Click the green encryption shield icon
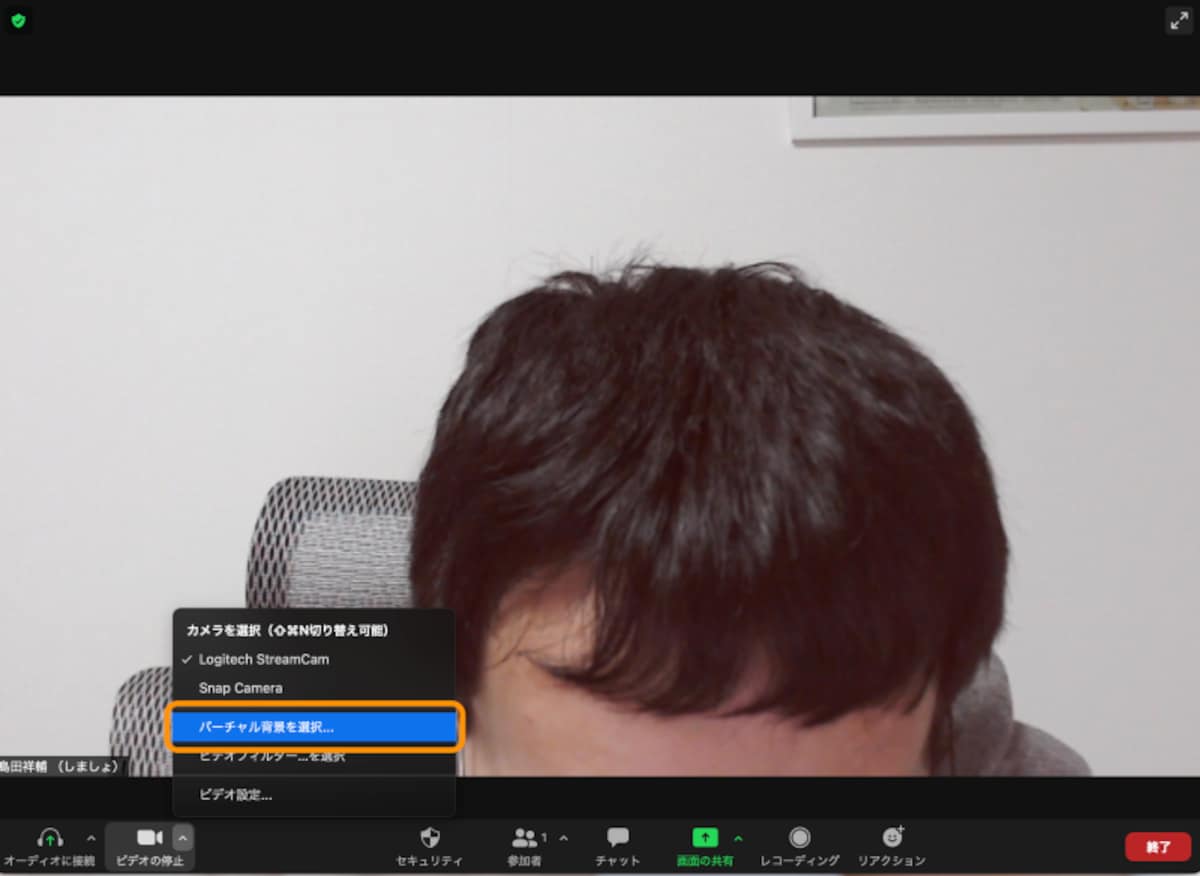 coord(18,20)
